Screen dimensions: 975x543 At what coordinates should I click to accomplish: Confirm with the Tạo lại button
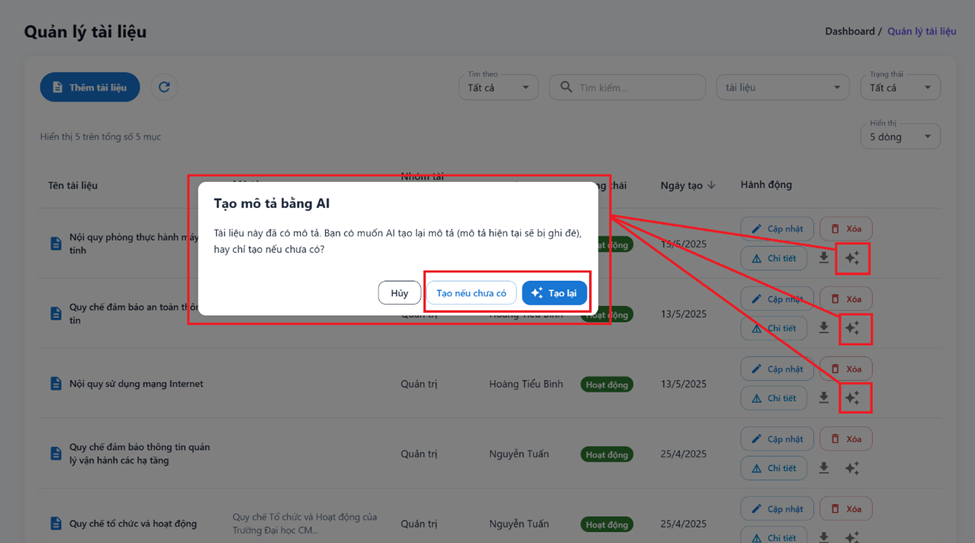554,293
